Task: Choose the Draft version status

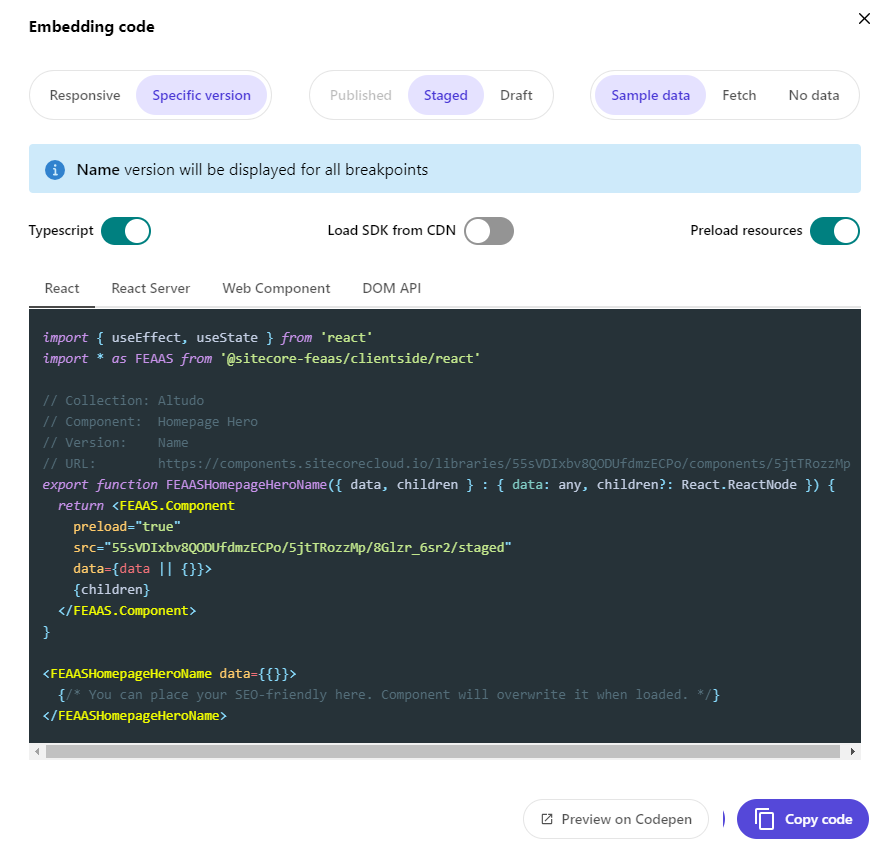Action: pos(516,95)
